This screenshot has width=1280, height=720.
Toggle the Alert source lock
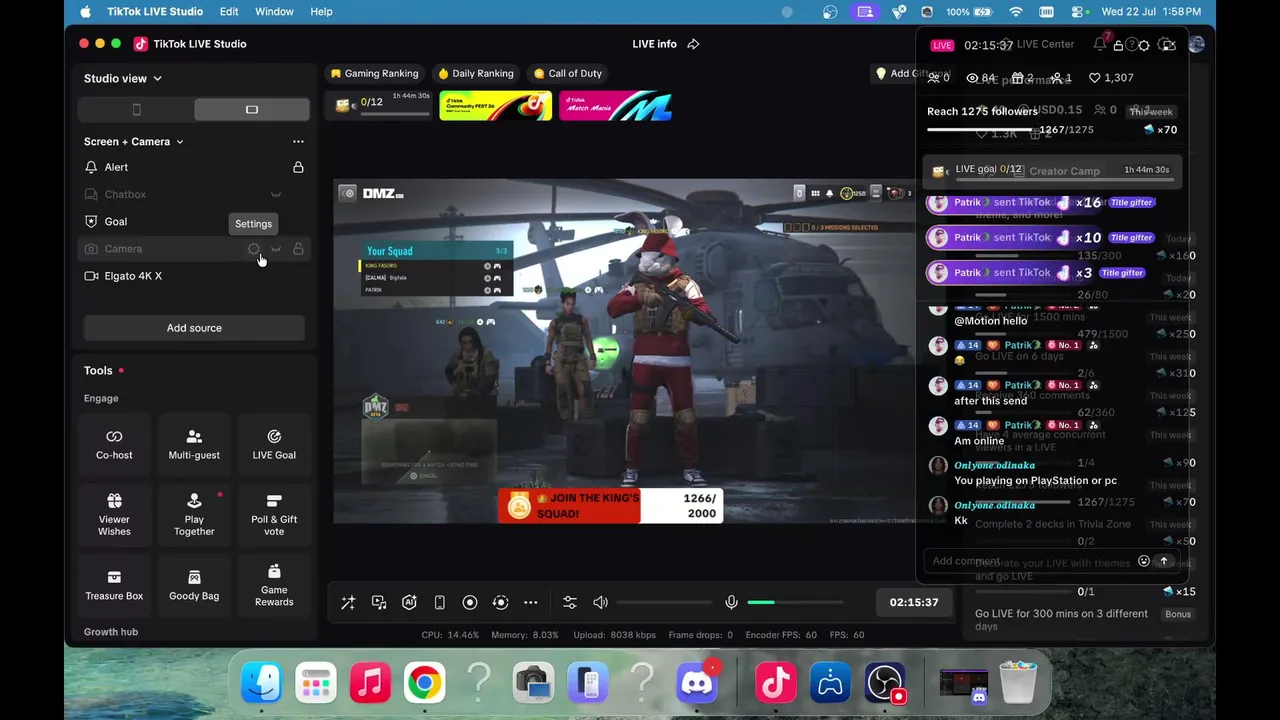tap(298, 167)
